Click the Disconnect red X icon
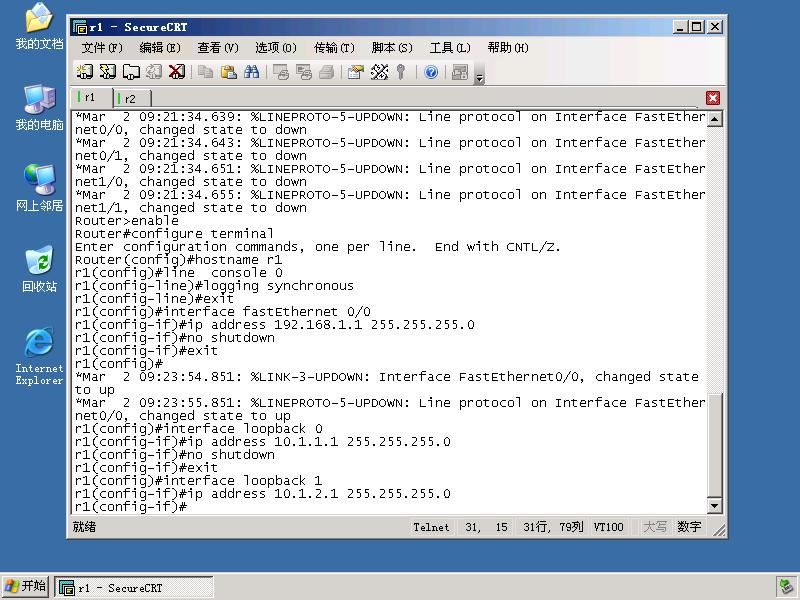Image resolution: width=800 pixels, height=600 pixels. click(x=177, y=72)
